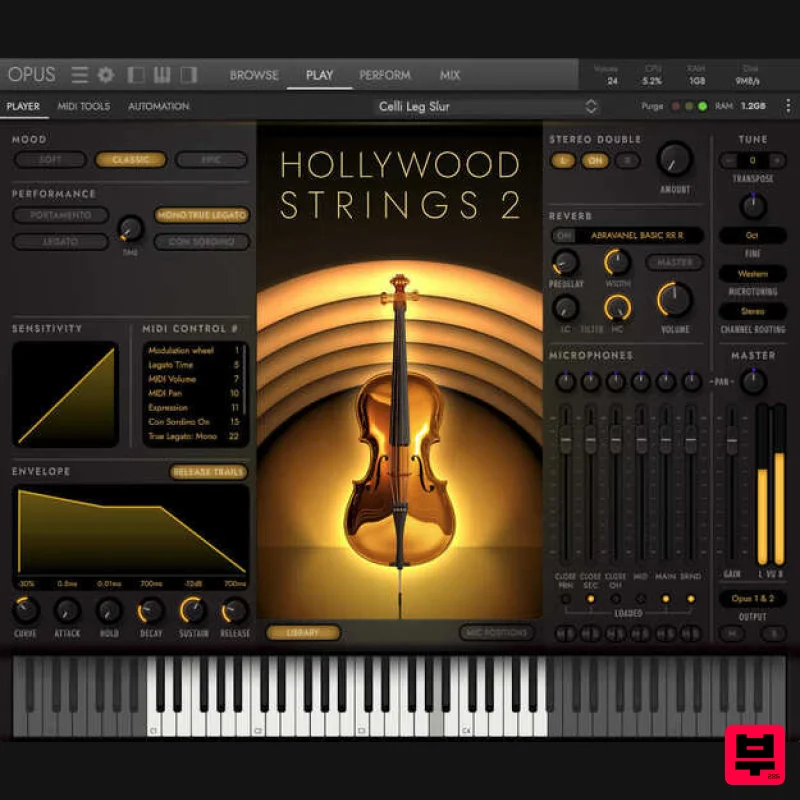Click the envelope Release knob
800x800 pixels.
click(x=235, y=610)
